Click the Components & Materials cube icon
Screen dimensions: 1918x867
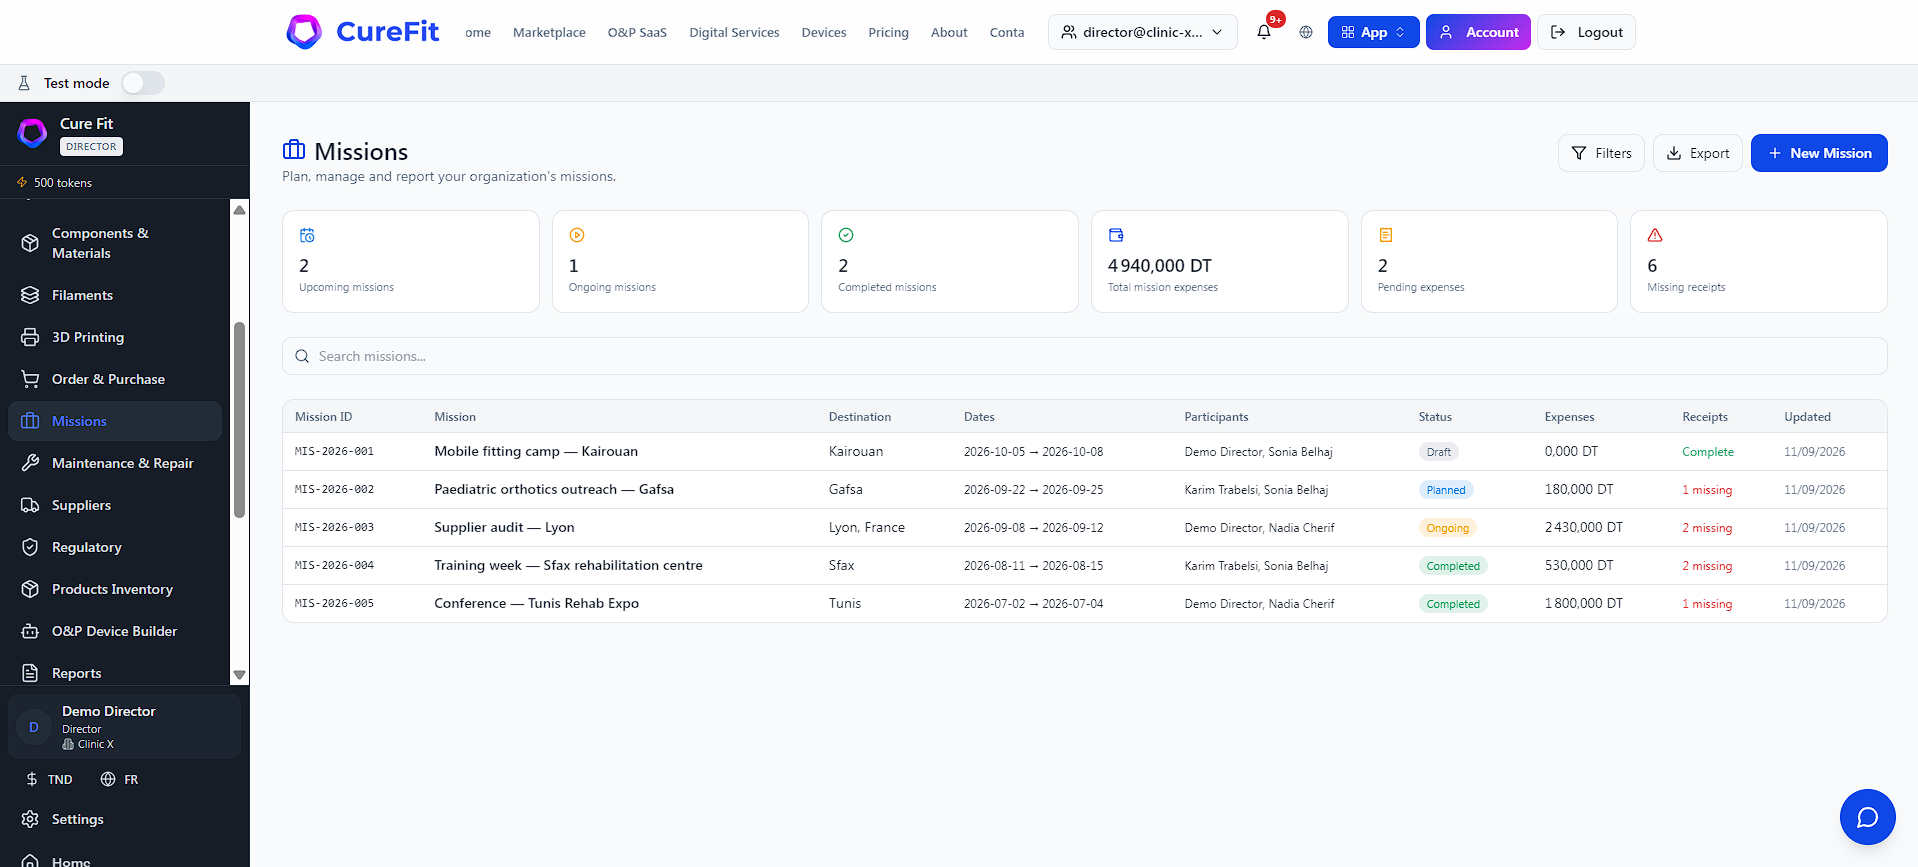click(30, 243)
